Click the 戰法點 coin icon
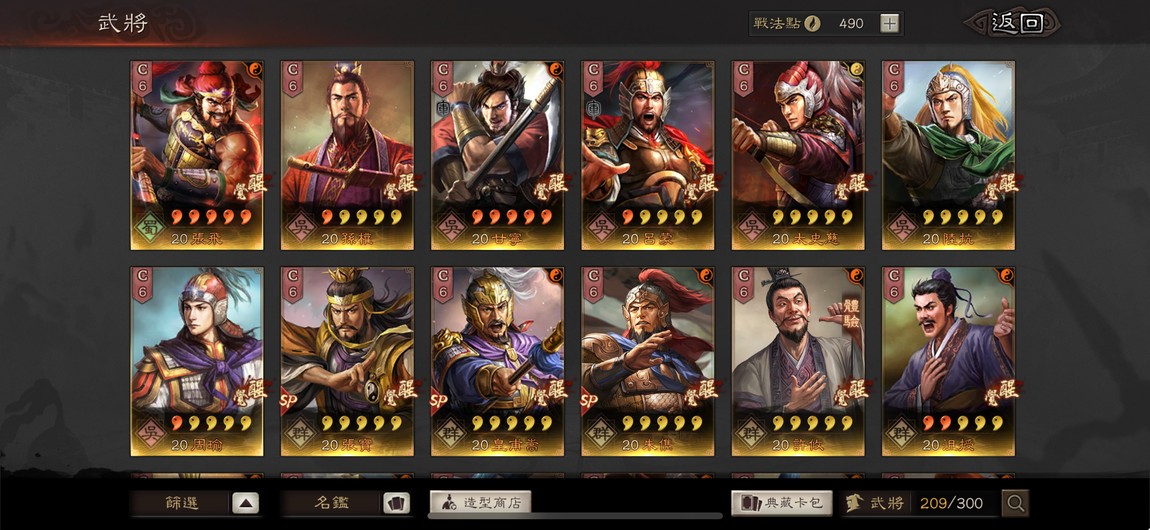The height and width of the screenshot is (530, 1150). click(811, 23)
